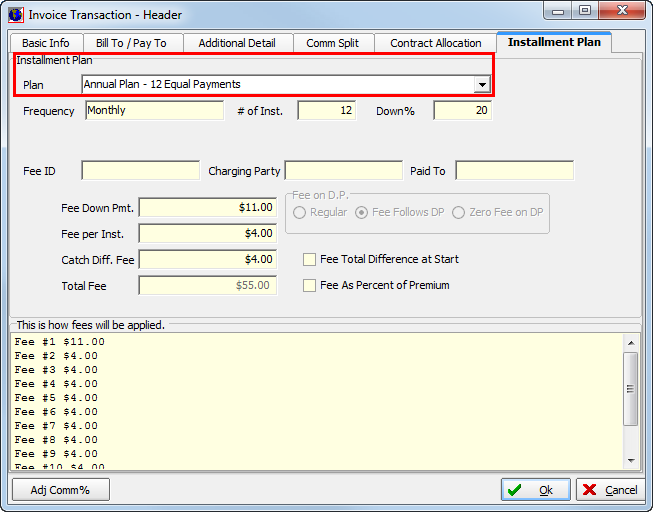Enable Fee Total Difference at Start
This screenshot has width=653, height=512.
310,259
